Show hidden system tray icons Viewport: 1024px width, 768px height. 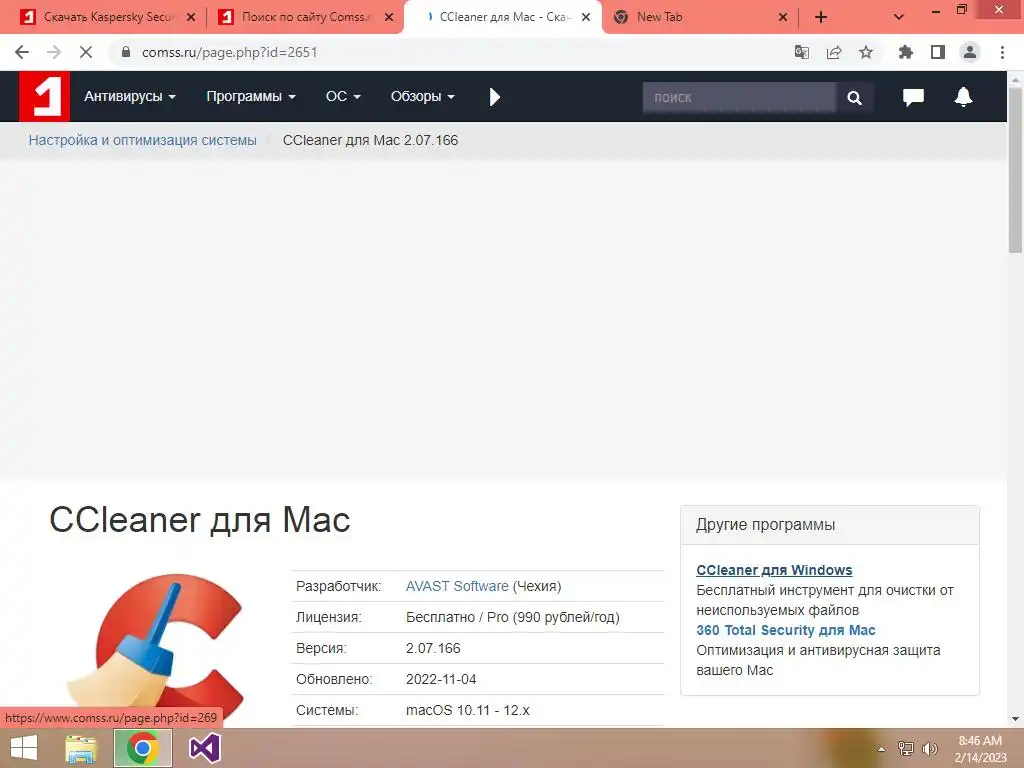click(x=881, y=749)
